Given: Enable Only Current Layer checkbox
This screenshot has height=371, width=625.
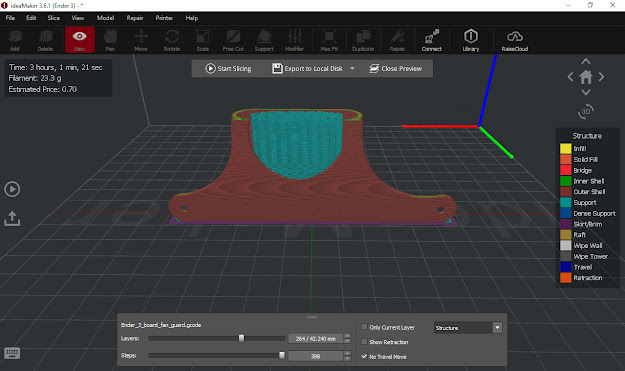Looking at the screenshot, I should tap(364, 327).
